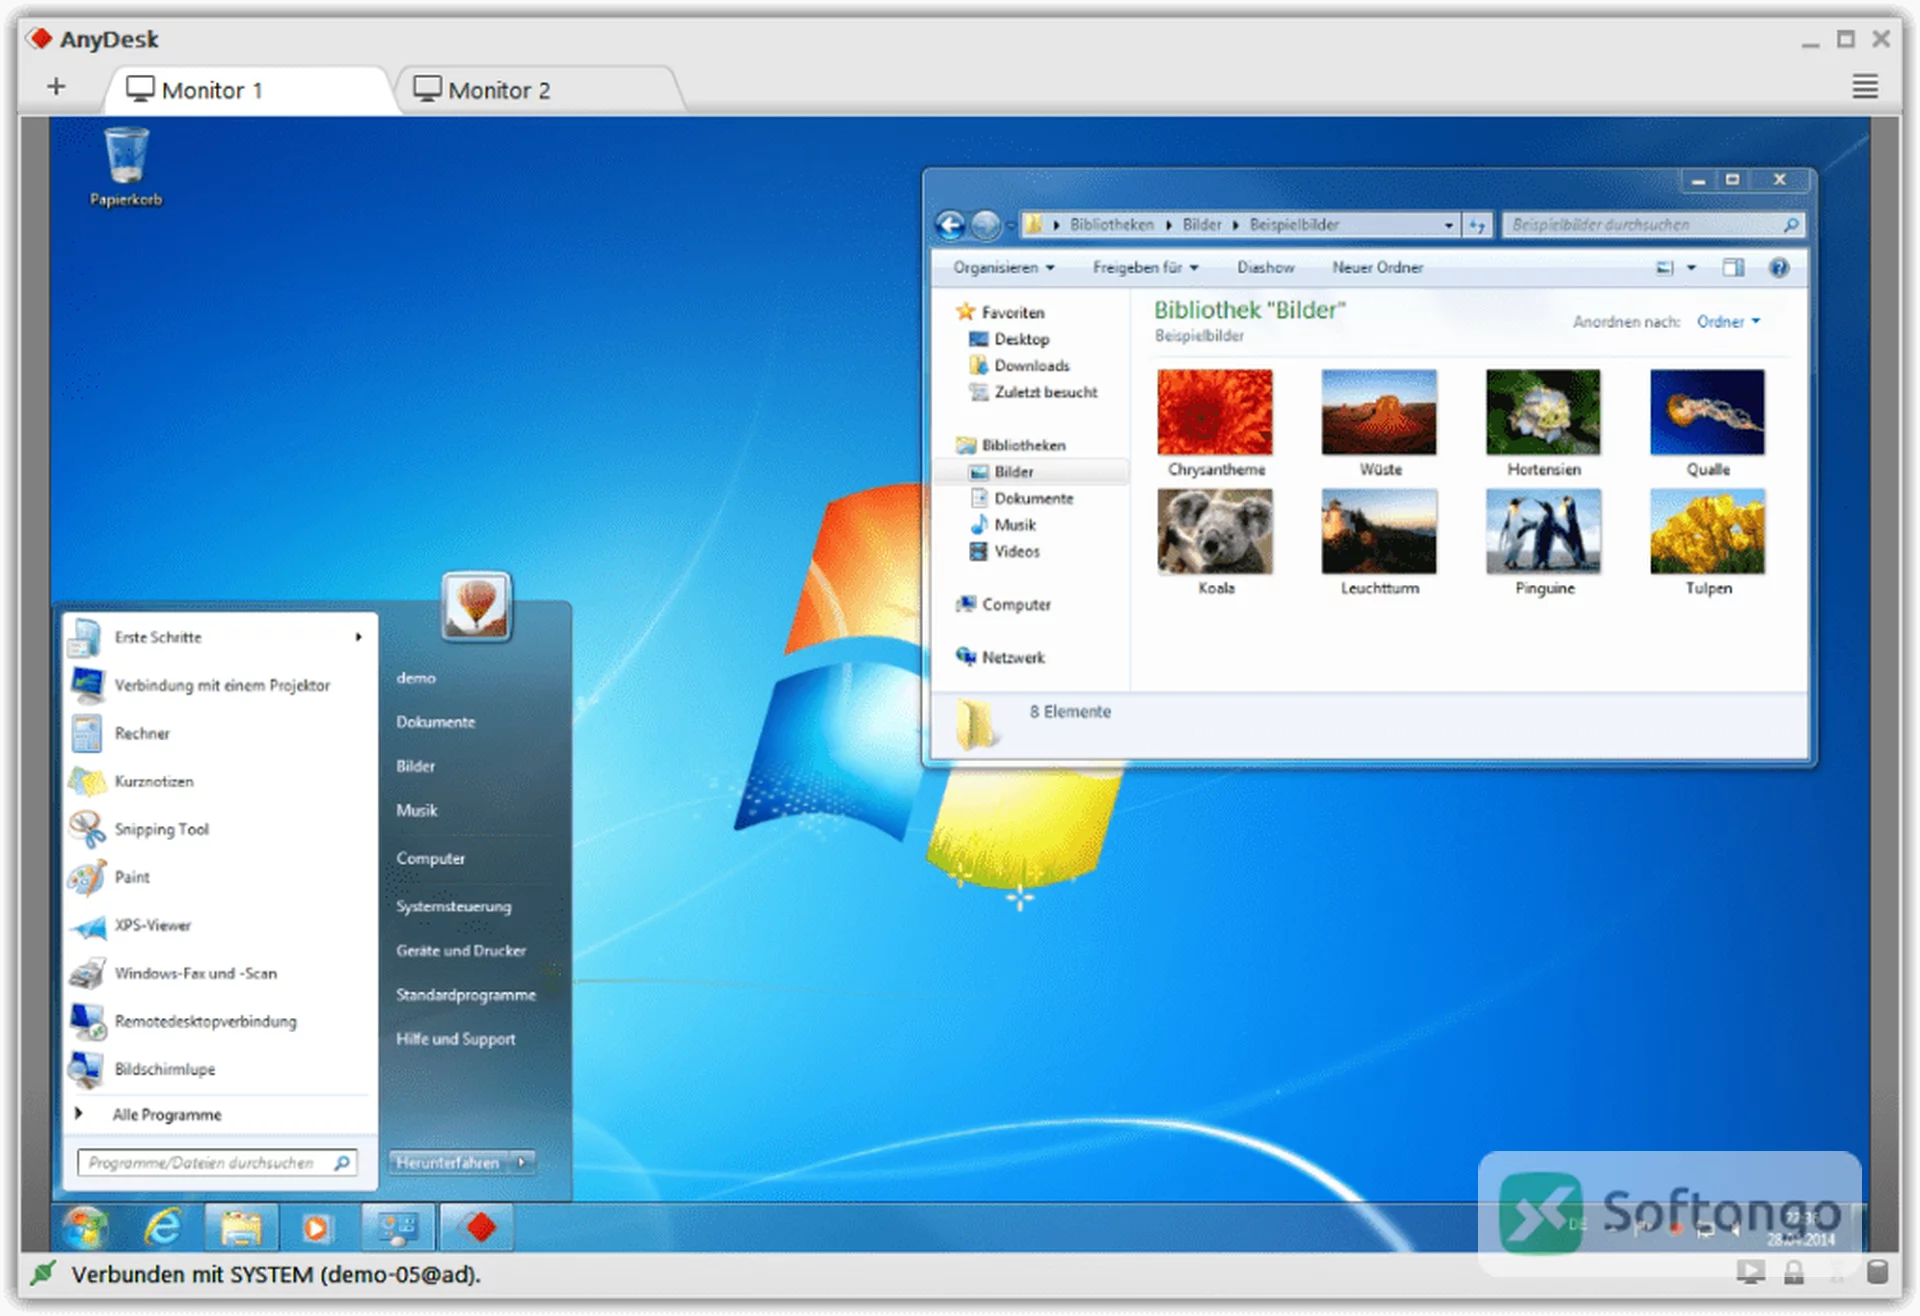This screenshot has height=1316, width=1920.
Task: Open Windows Media Player taskbar icon
Action: click(x=316, y=1227)
